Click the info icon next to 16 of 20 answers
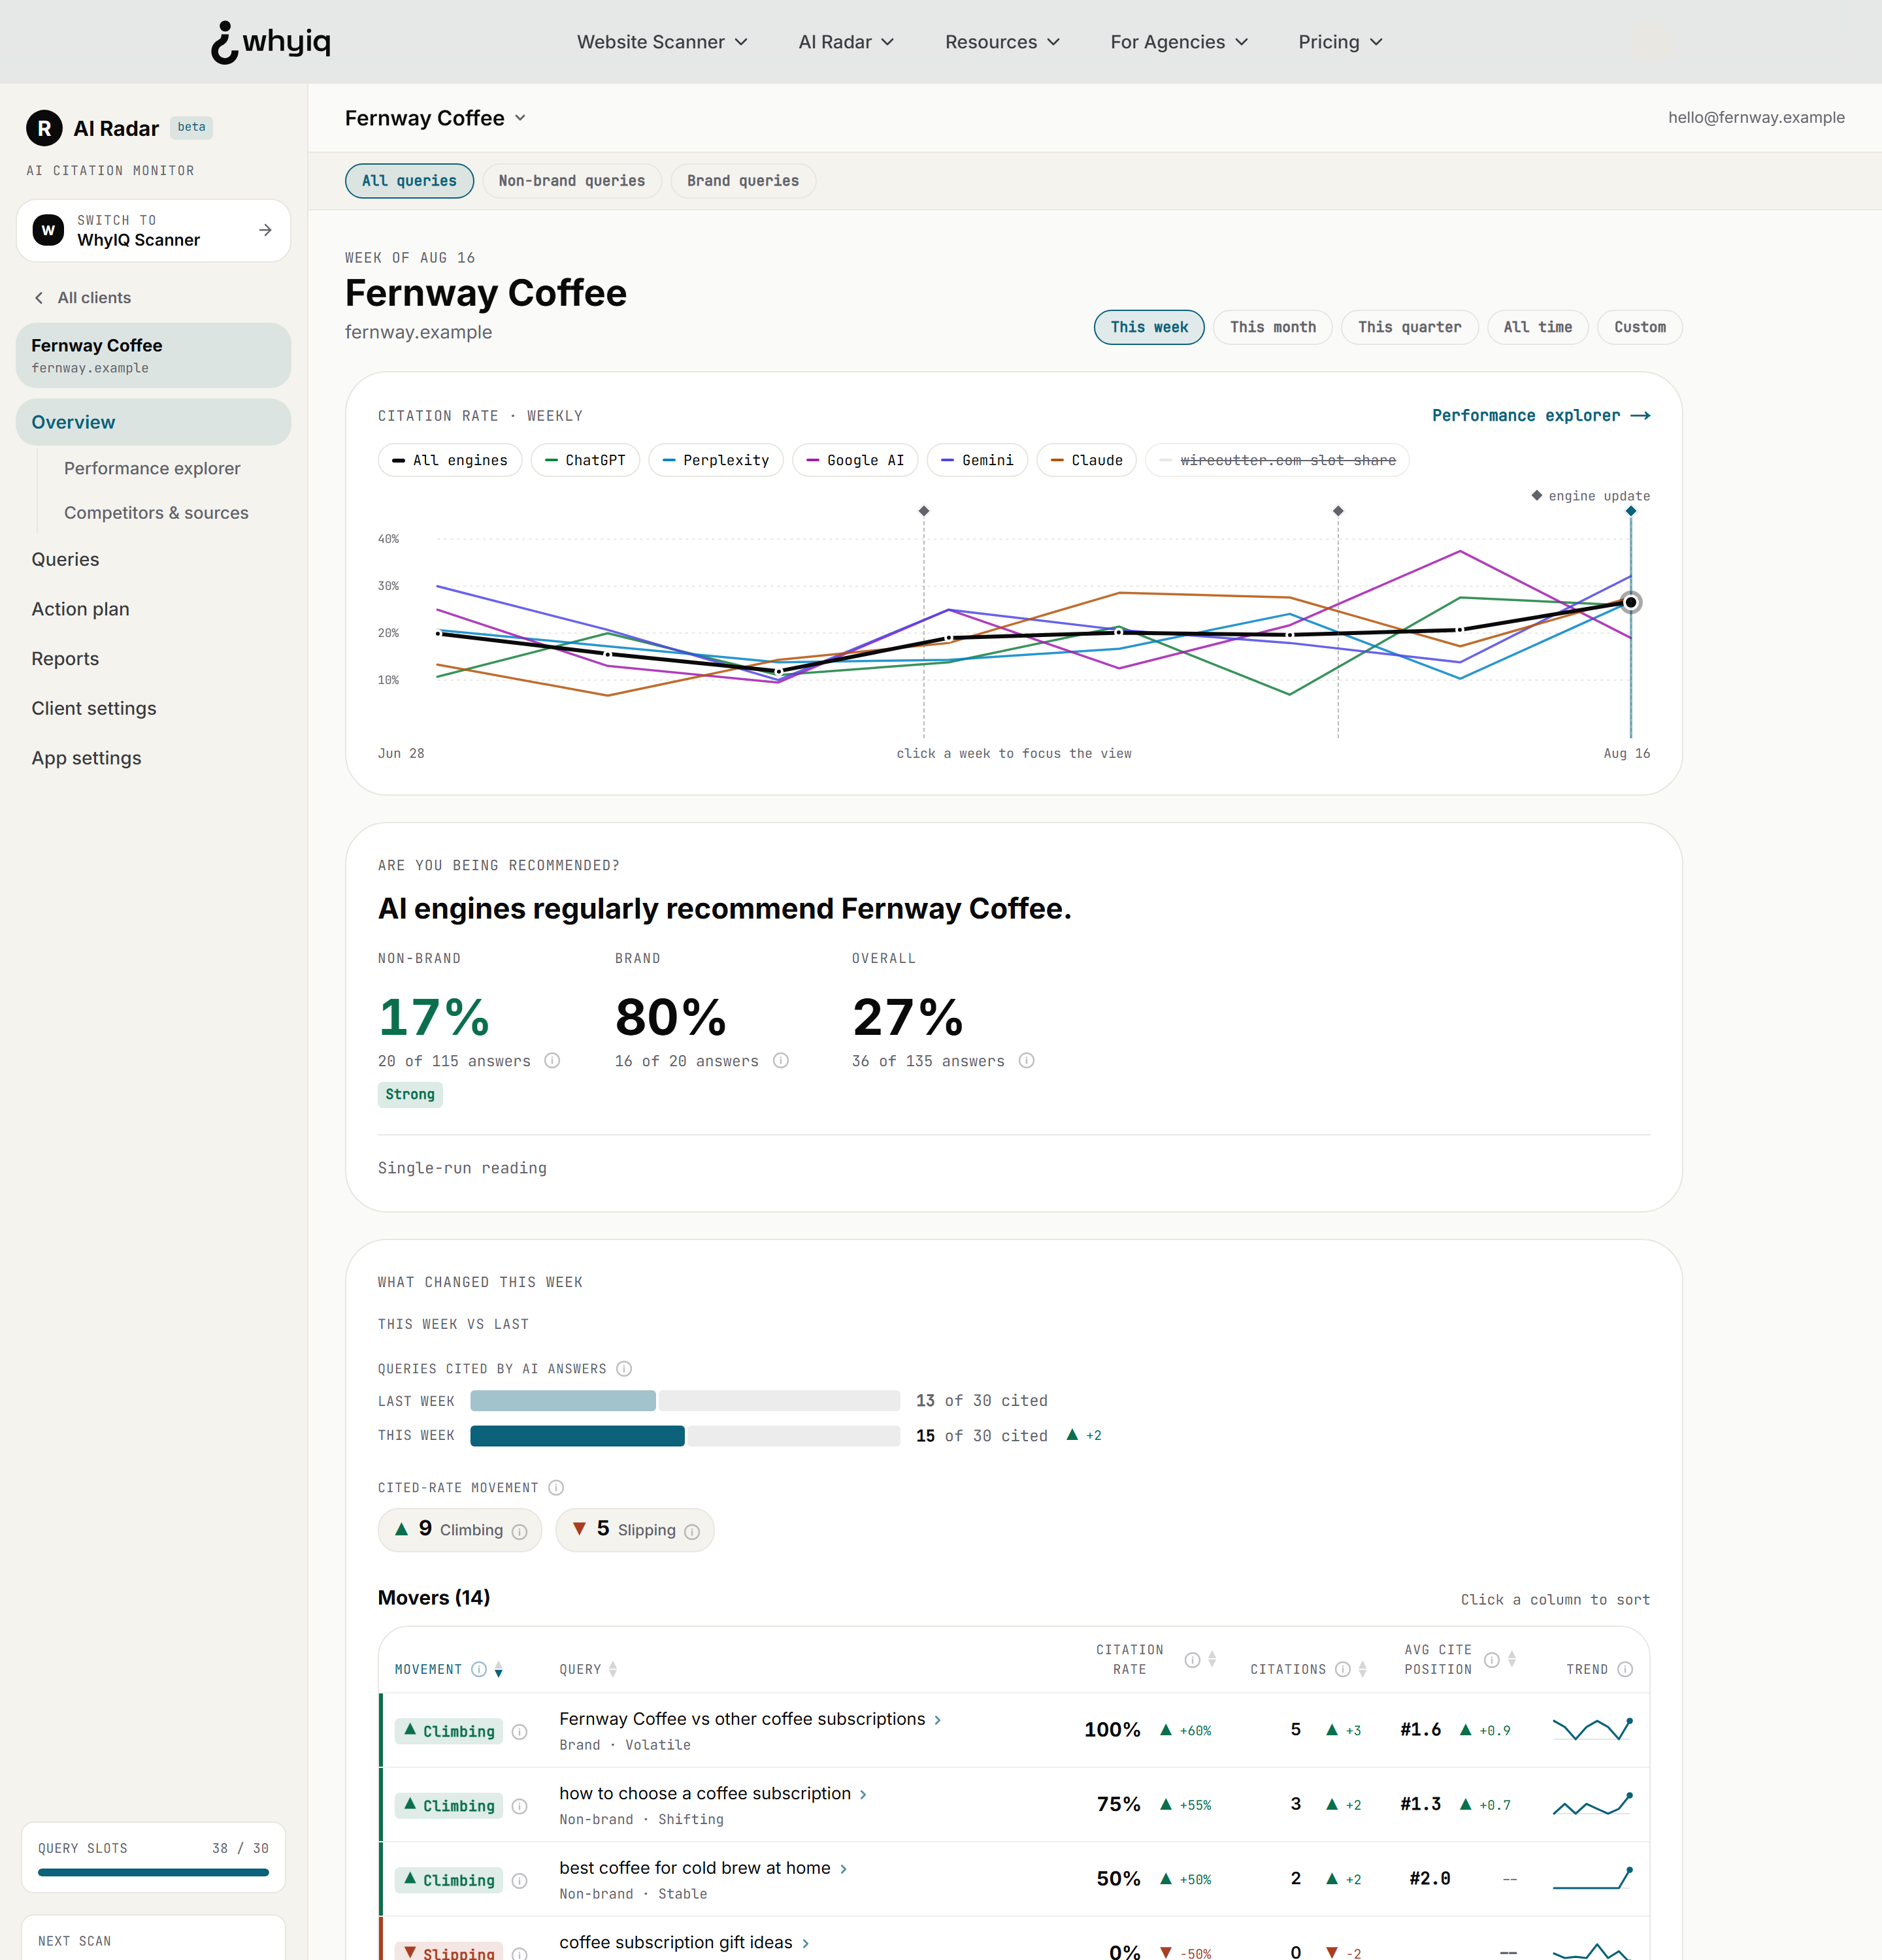This screenshot has height=1960, width=1882. [x=781, y=1060]
